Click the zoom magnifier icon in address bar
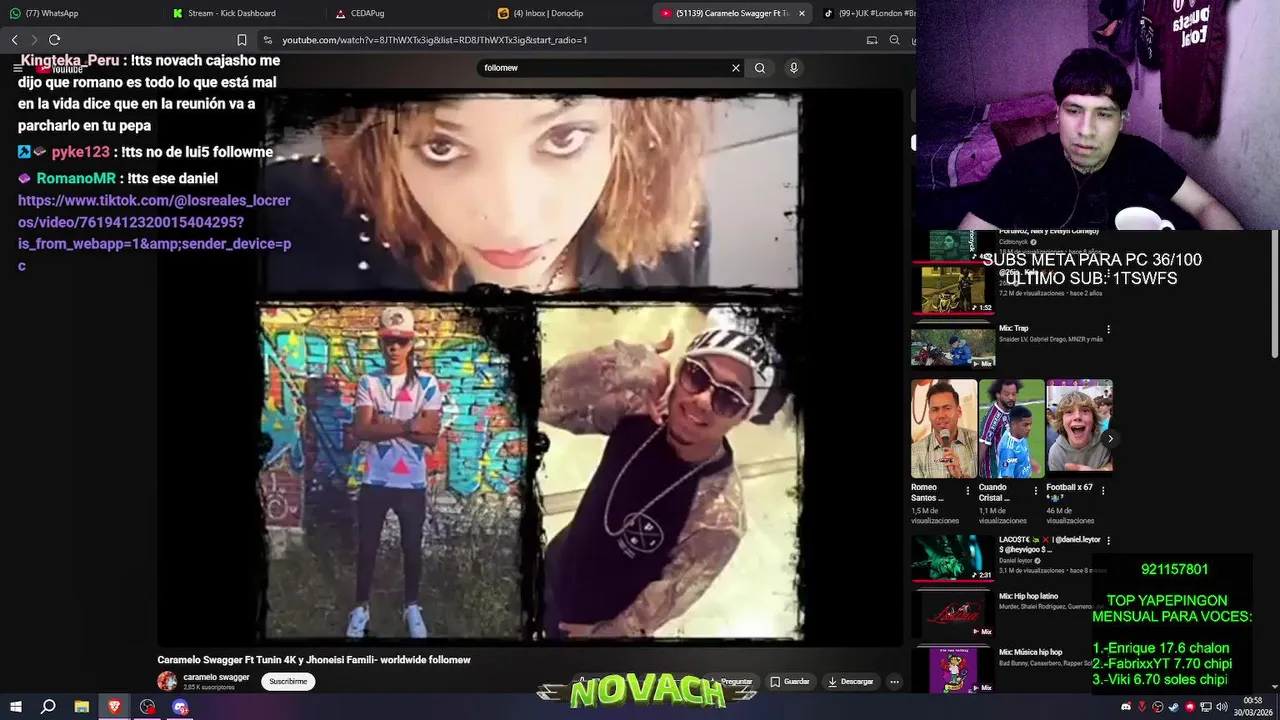 click(x=894, y=40)
